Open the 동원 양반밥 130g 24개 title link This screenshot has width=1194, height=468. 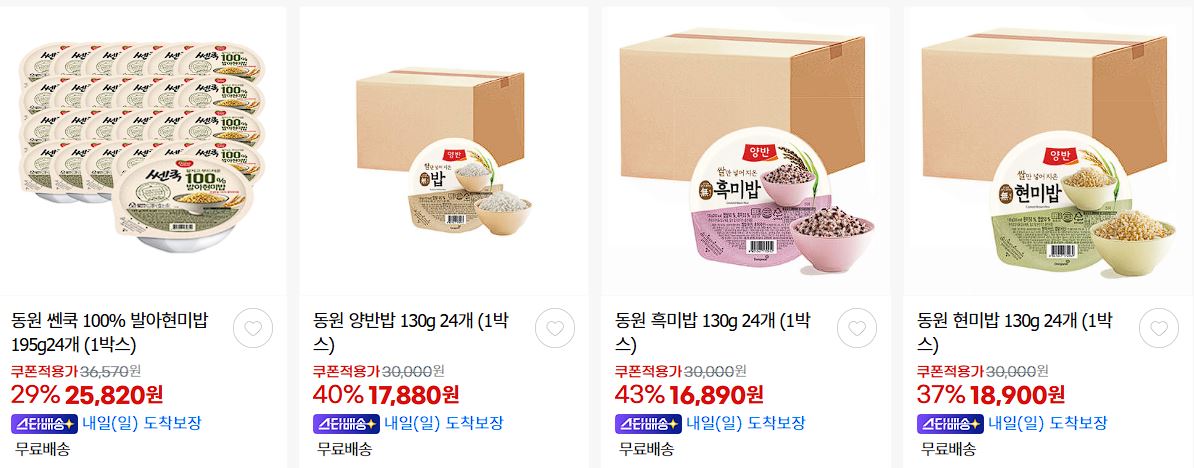411,333
